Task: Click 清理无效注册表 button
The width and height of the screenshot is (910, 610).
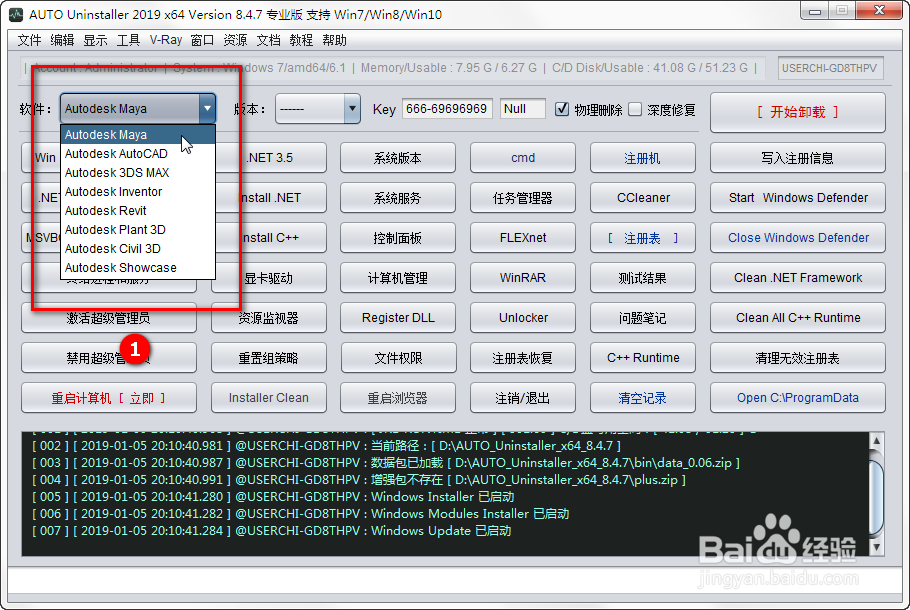Action: (797, 358)
